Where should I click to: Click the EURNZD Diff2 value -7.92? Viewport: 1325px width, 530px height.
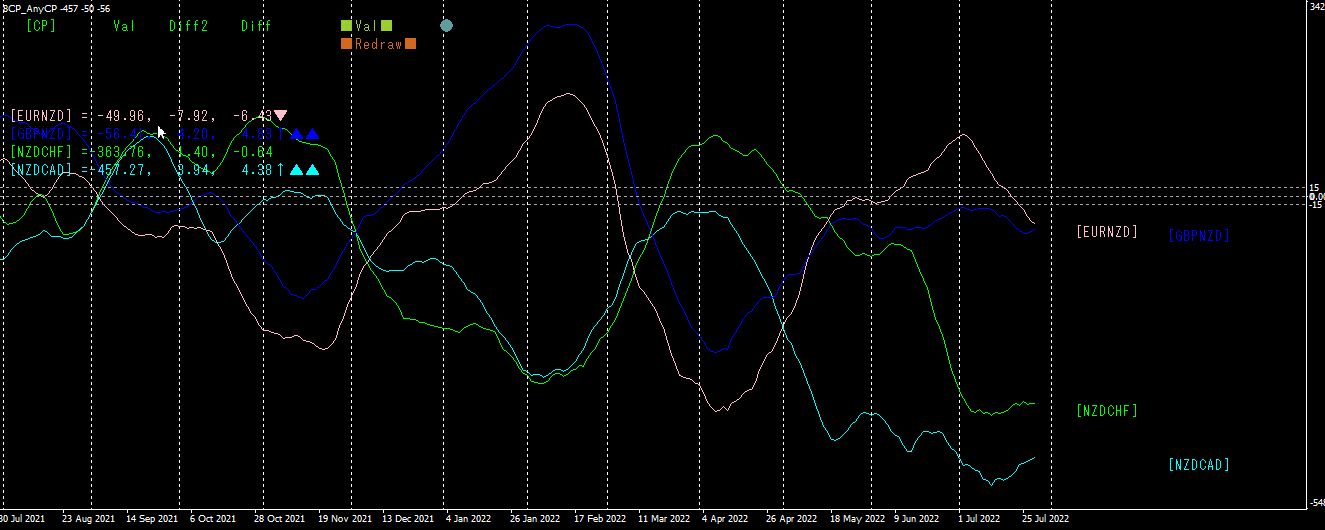pos(188,116)
